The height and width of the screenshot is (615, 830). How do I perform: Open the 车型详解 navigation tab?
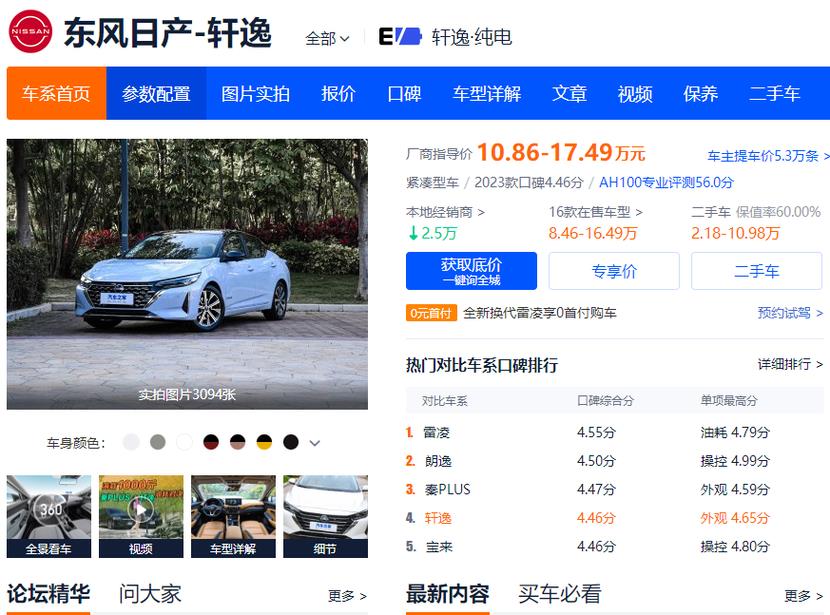tap(486, 94)
